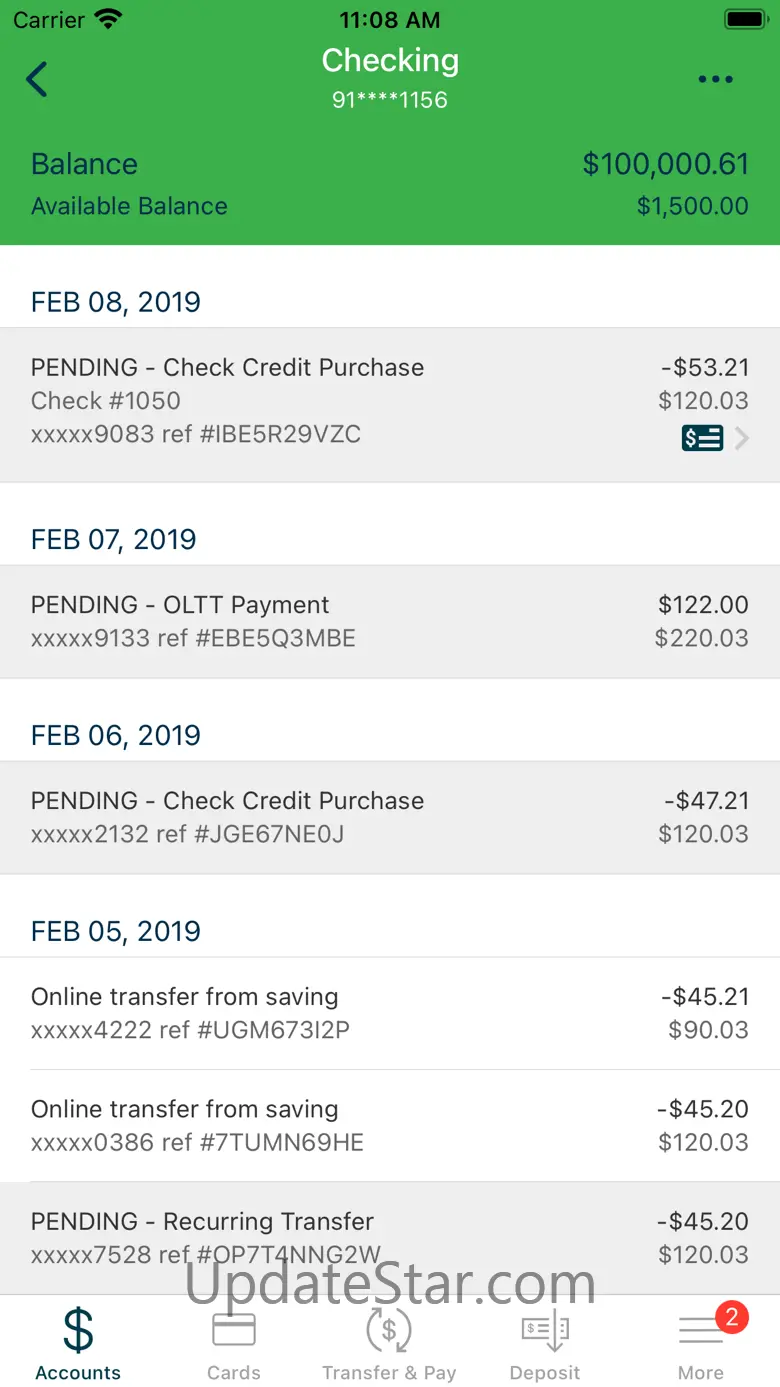Open the PENDING Recurring Transfer row
780x1387 pixels.
(389, 1237)
